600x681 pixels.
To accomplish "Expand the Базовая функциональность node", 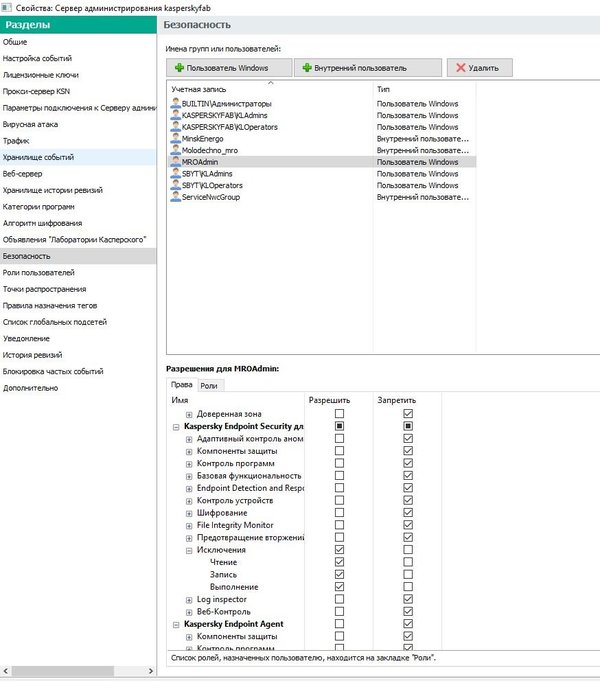I will tap(189, 476).
